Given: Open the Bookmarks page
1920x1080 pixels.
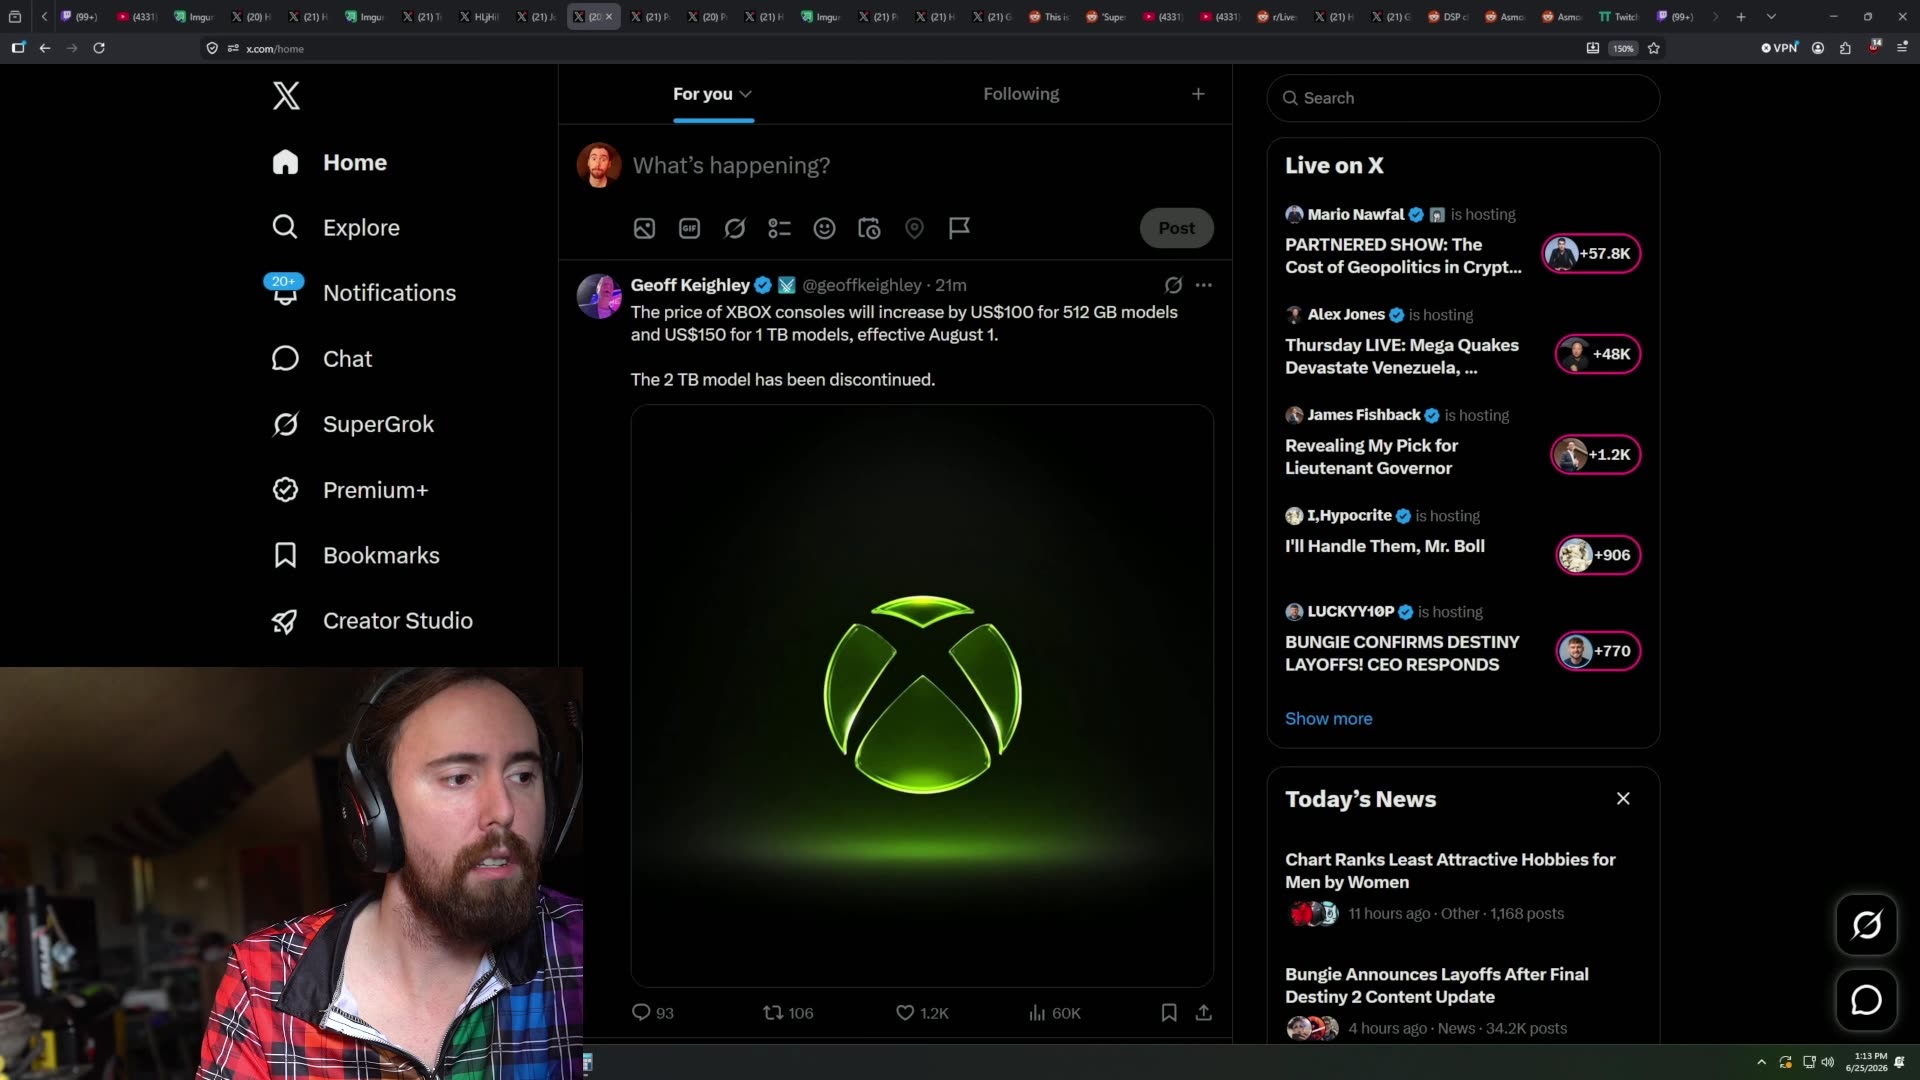Looking at the screenshot, I should pos(356,555).
